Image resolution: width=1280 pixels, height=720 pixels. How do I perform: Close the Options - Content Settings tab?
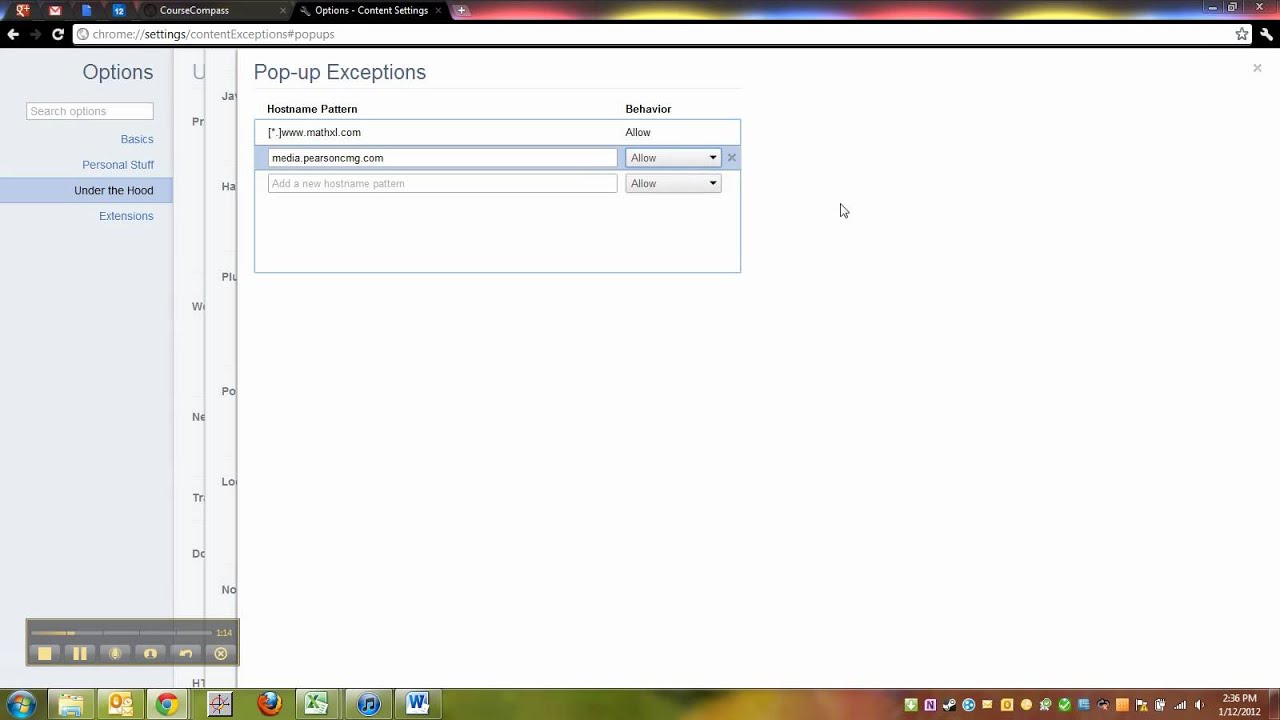(438, 10)
